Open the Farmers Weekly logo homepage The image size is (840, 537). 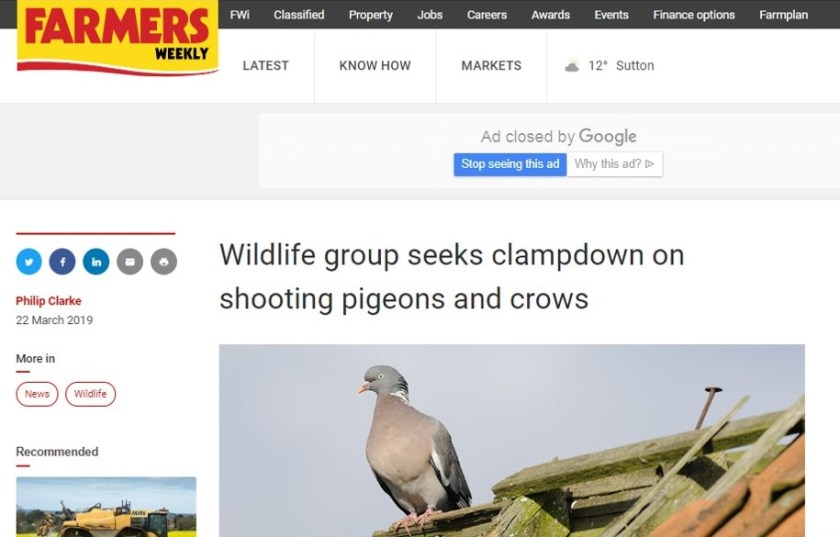[117, 36]
